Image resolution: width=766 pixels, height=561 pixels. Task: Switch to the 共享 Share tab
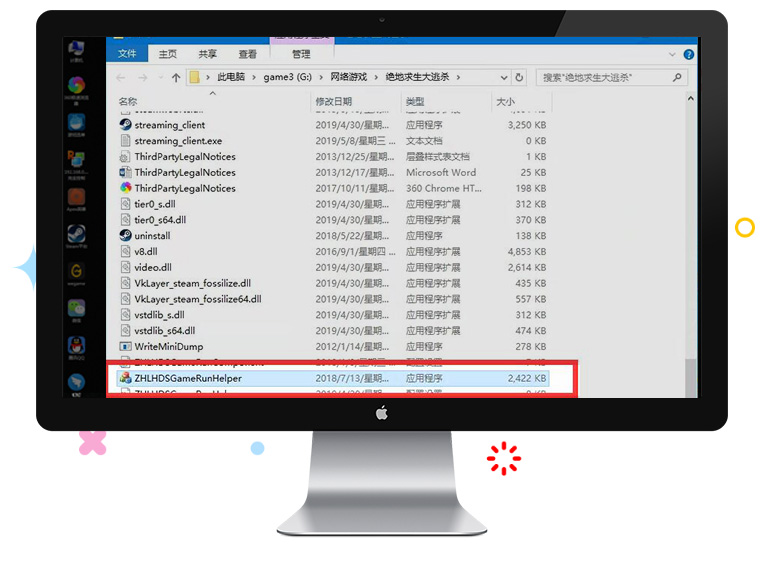[x=208, y=54]
